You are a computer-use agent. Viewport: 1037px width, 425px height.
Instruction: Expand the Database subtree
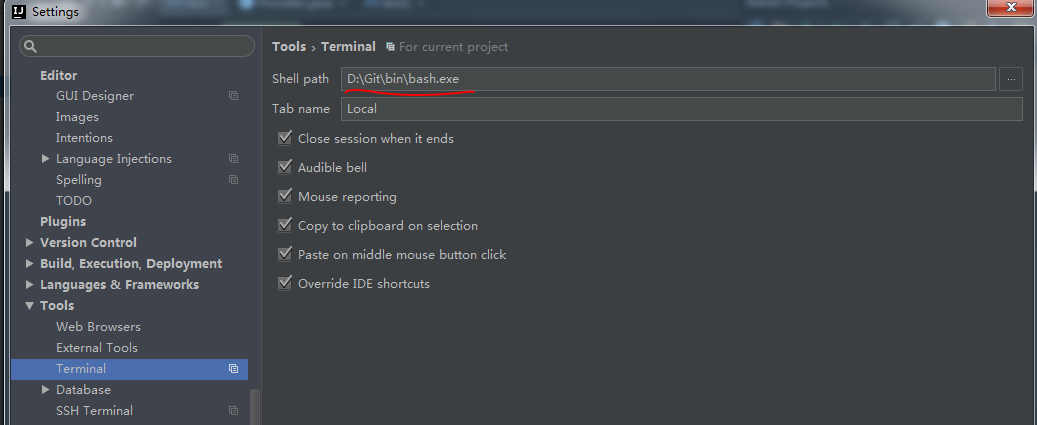[45, 390]
